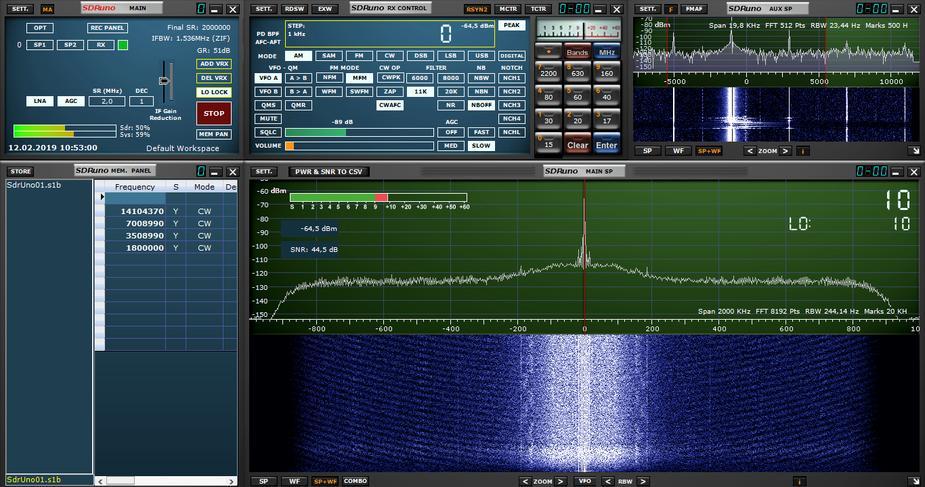925x487 pixels.
Task: Click the S-meter display in RX Control
Action: (578, 29)
